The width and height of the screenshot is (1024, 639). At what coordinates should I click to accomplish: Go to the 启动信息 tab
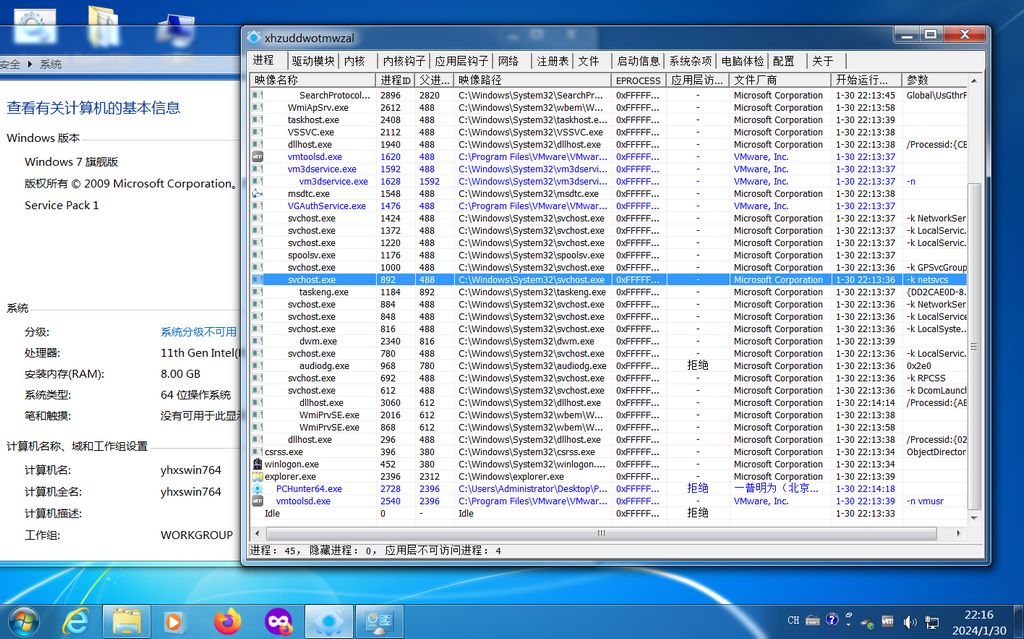tap(638, 61)
